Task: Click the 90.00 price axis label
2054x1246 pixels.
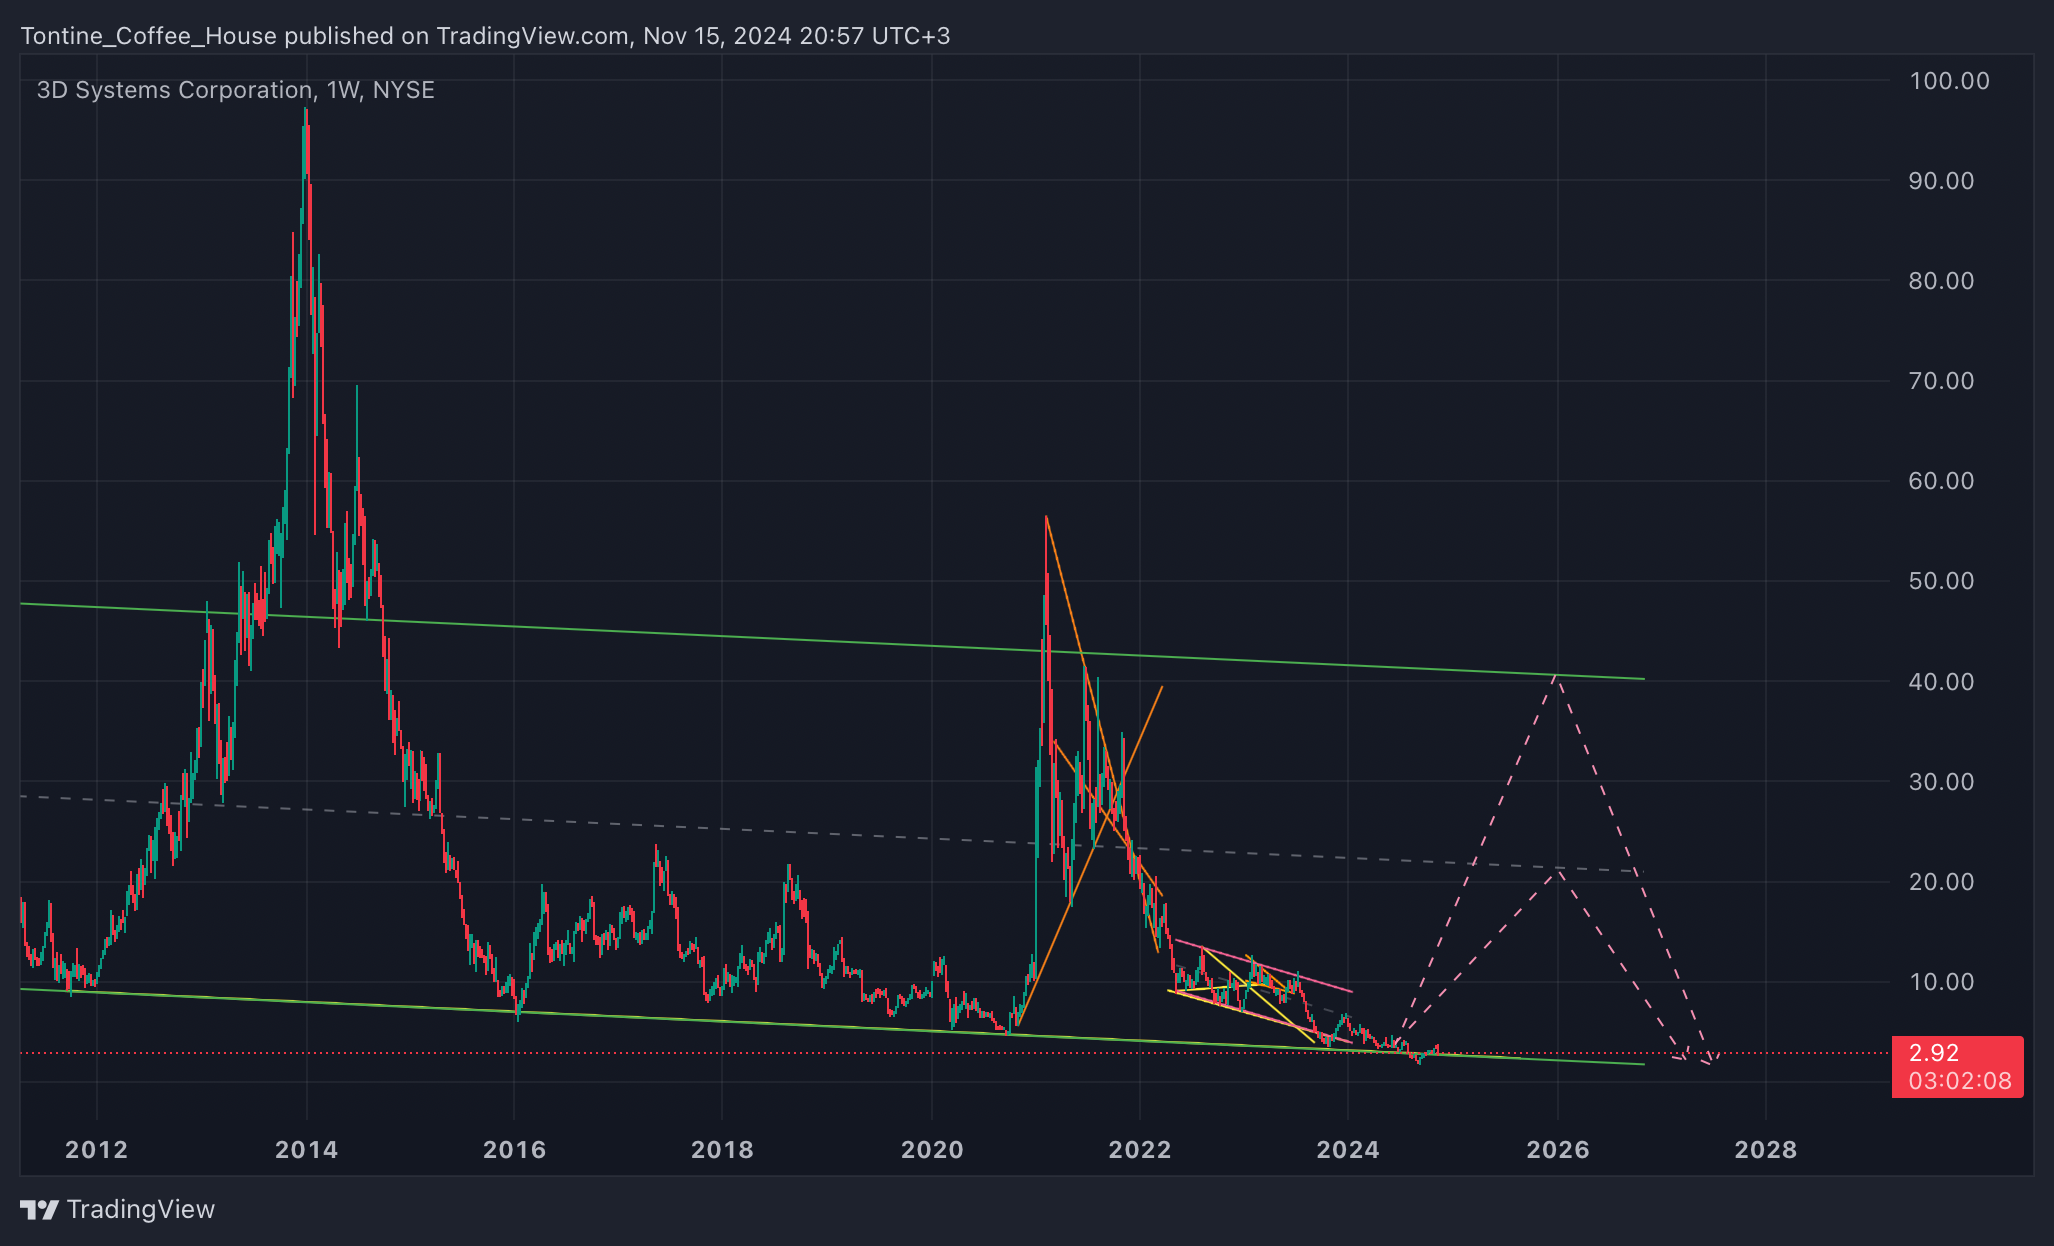Action: [x=1941, y=181]
